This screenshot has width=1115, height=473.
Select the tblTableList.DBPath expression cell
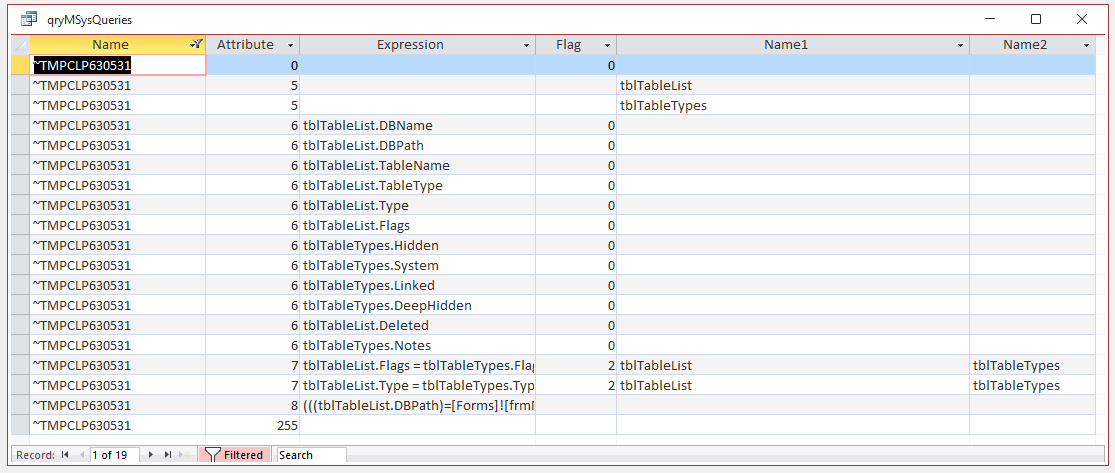click(417, 145)
